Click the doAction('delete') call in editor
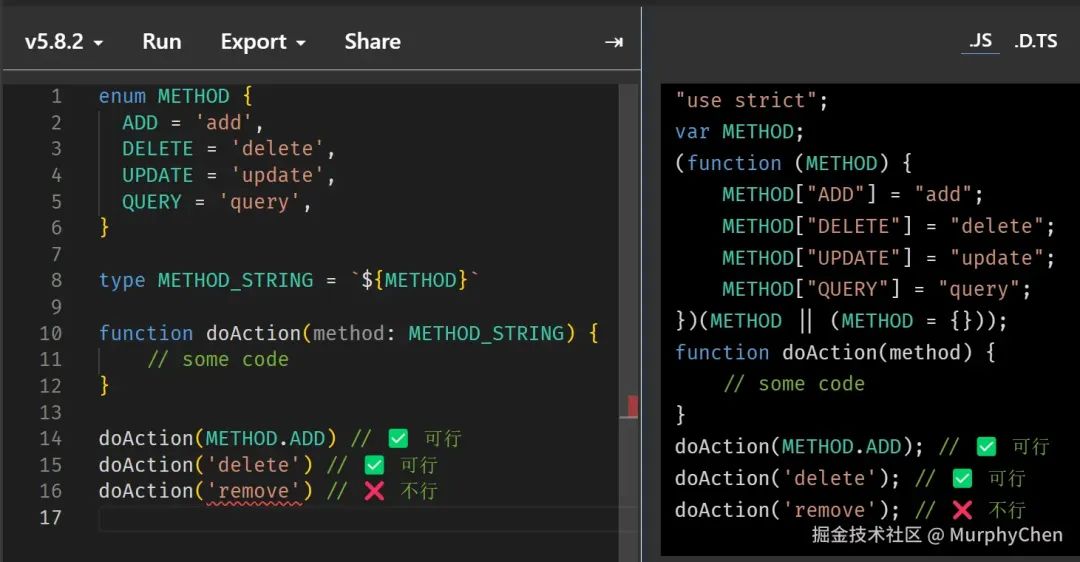This screenshot has height=562, width=1080. [206, 465]
